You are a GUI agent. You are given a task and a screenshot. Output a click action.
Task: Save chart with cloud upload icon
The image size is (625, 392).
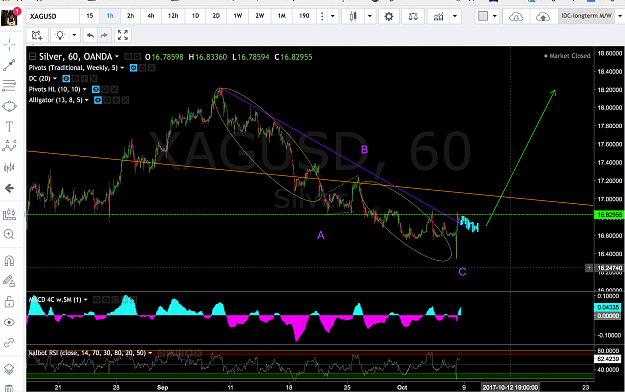[543, 16]
